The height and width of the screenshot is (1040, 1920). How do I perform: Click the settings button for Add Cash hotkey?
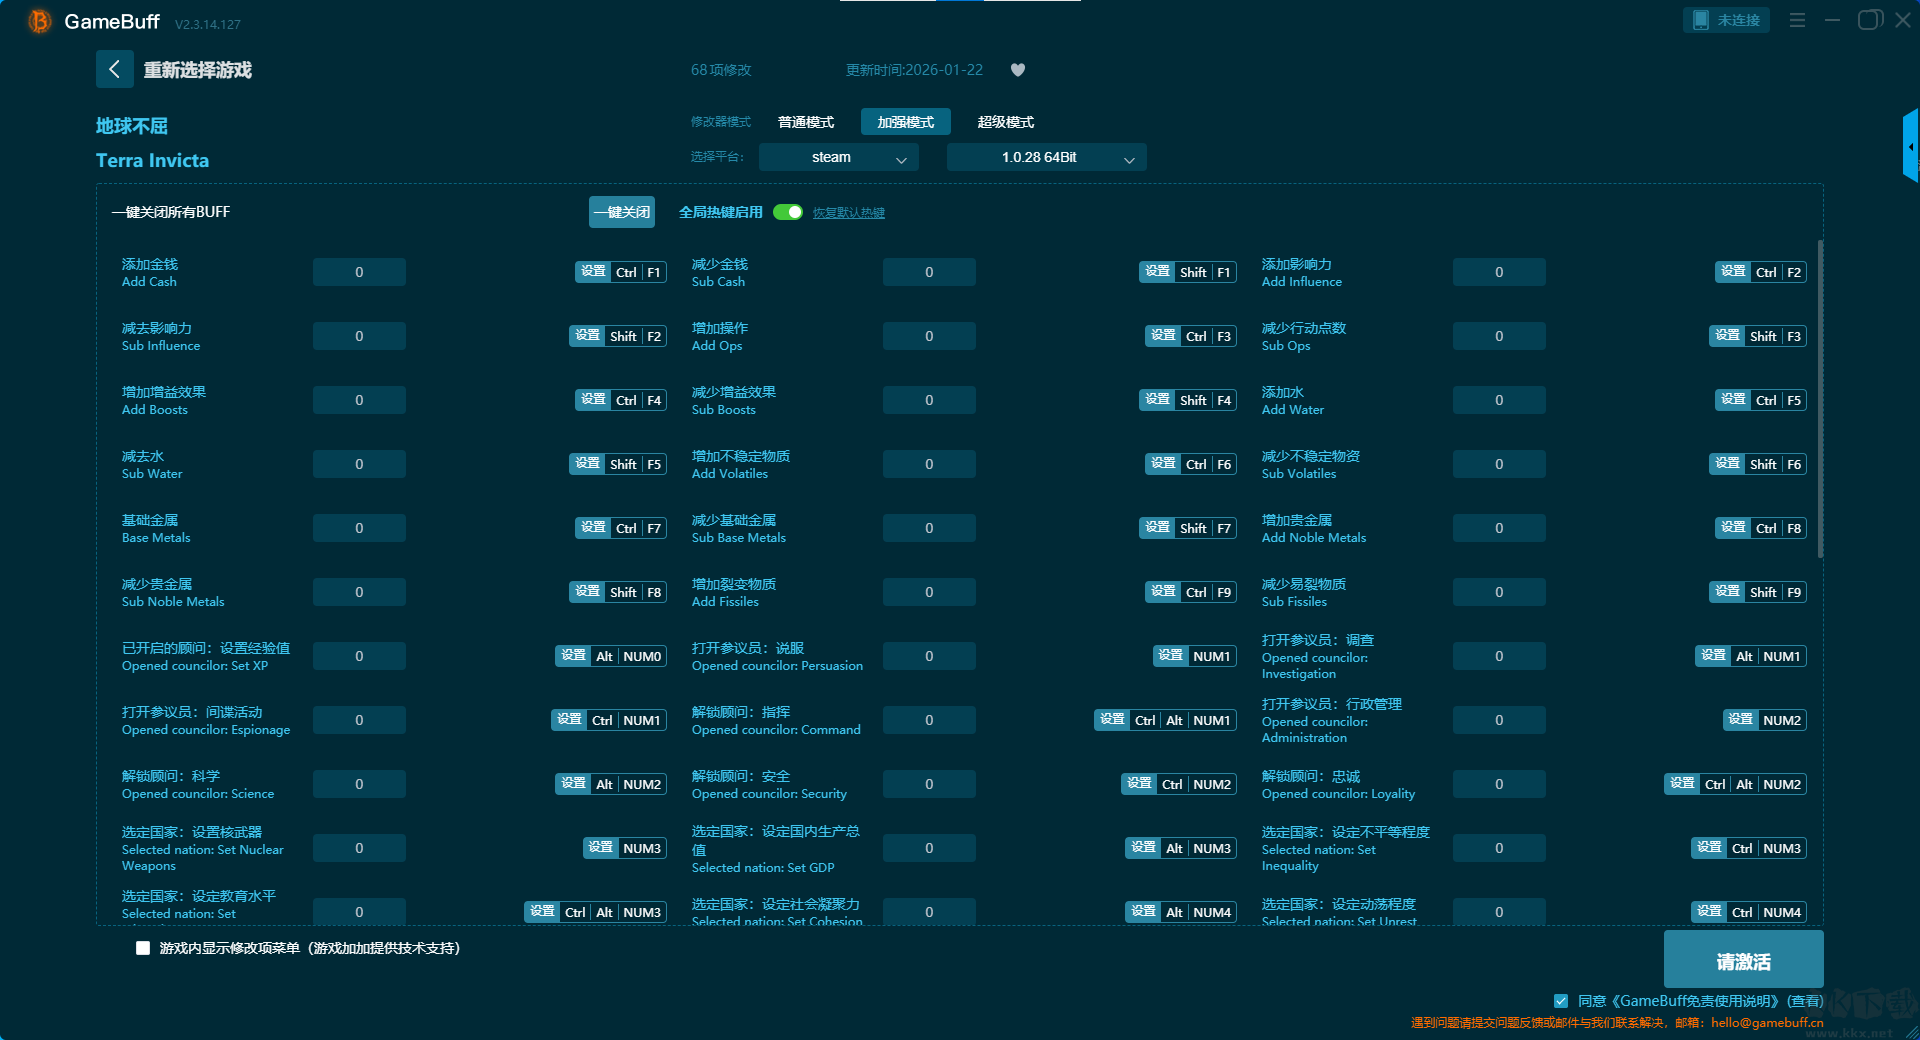click(x=593, y=272)
